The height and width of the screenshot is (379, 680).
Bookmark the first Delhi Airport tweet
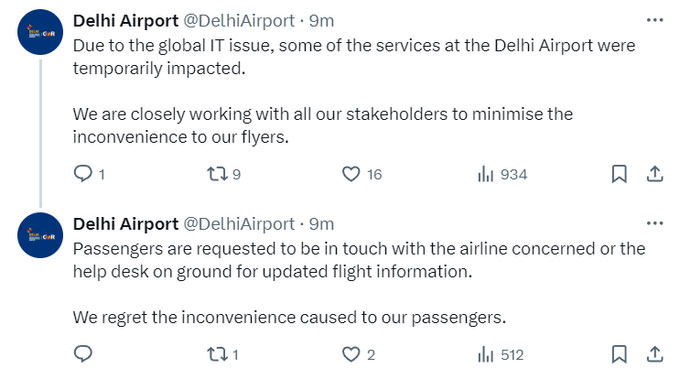[619, 174]
